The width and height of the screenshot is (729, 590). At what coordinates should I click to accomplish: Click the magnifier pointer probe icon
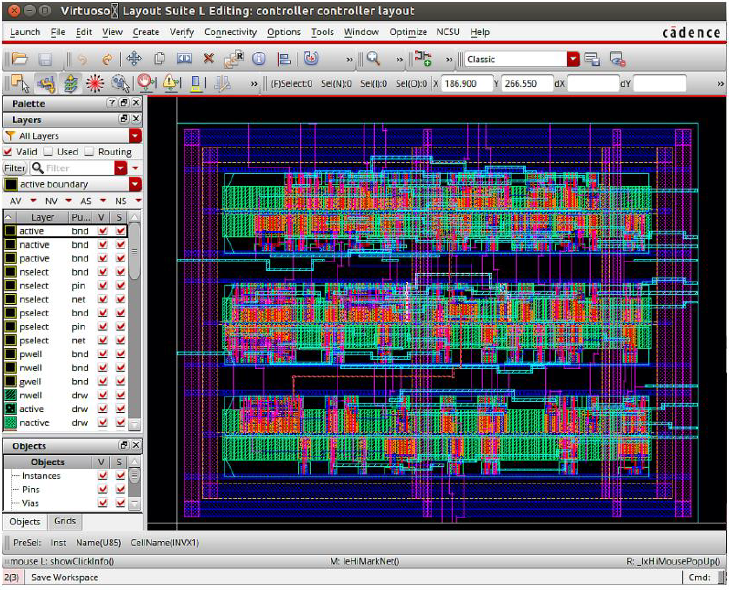tap(120, 84)
